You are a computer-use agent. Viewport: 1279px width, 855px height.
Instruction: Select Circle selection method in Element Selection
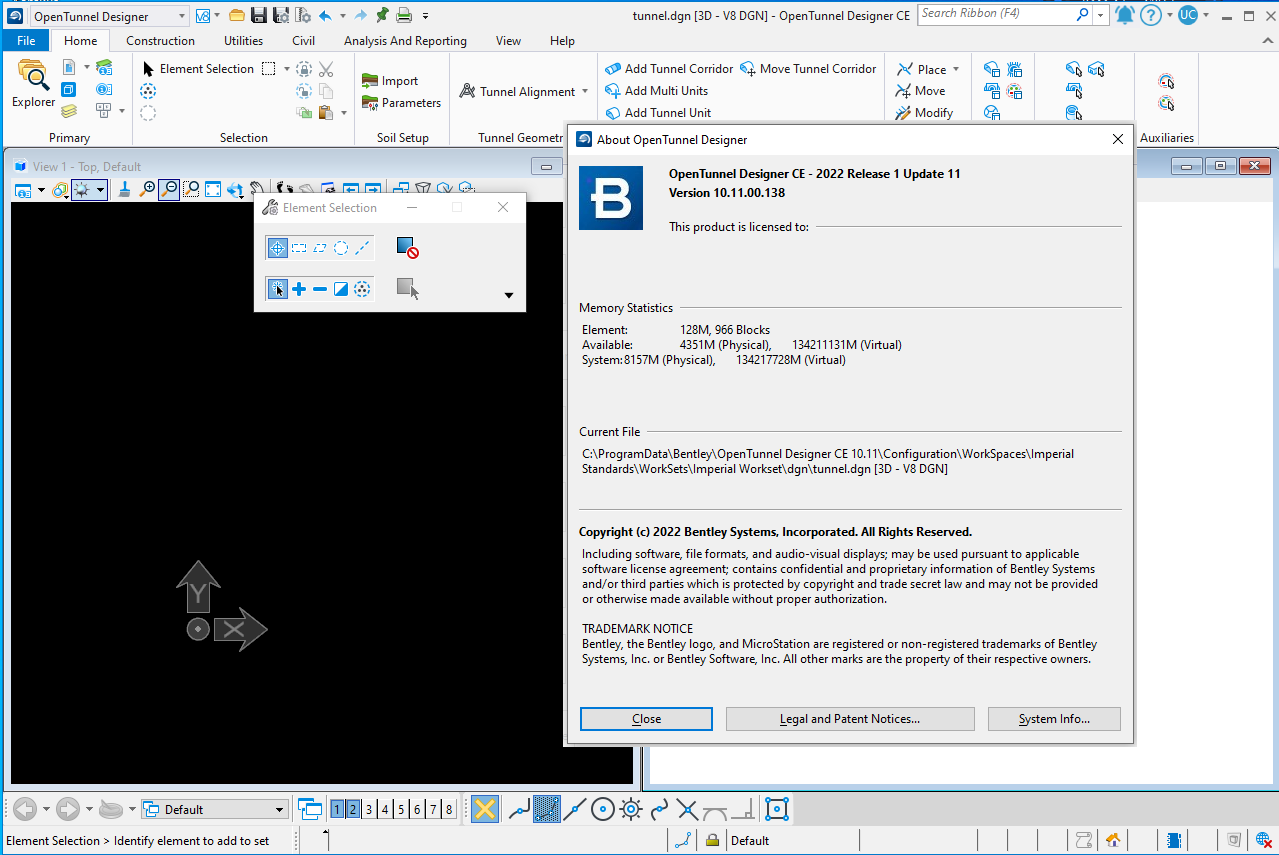(x=341, y=248)
